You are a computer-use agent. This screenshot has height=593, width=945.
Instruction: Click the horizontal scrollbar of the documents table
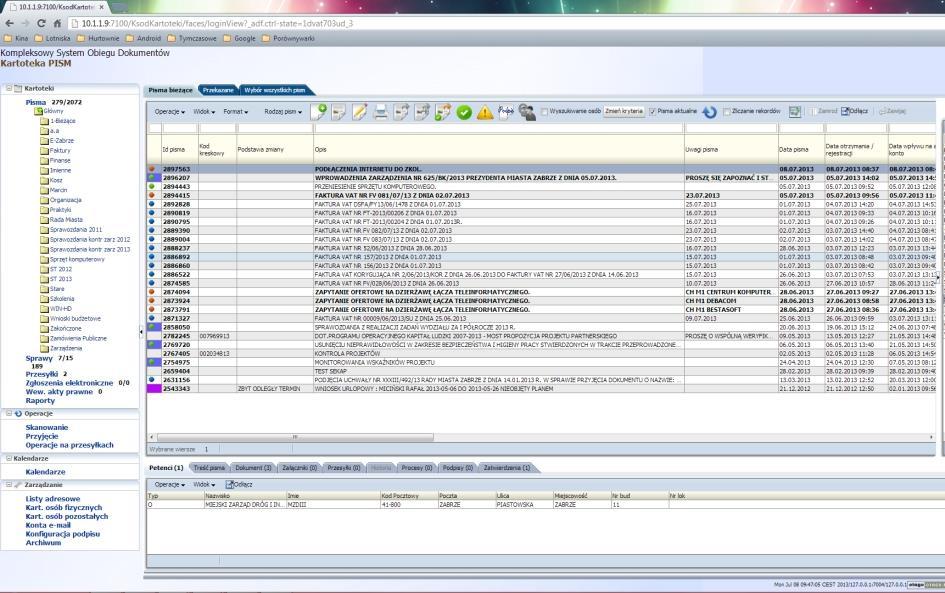coord(295,438)
